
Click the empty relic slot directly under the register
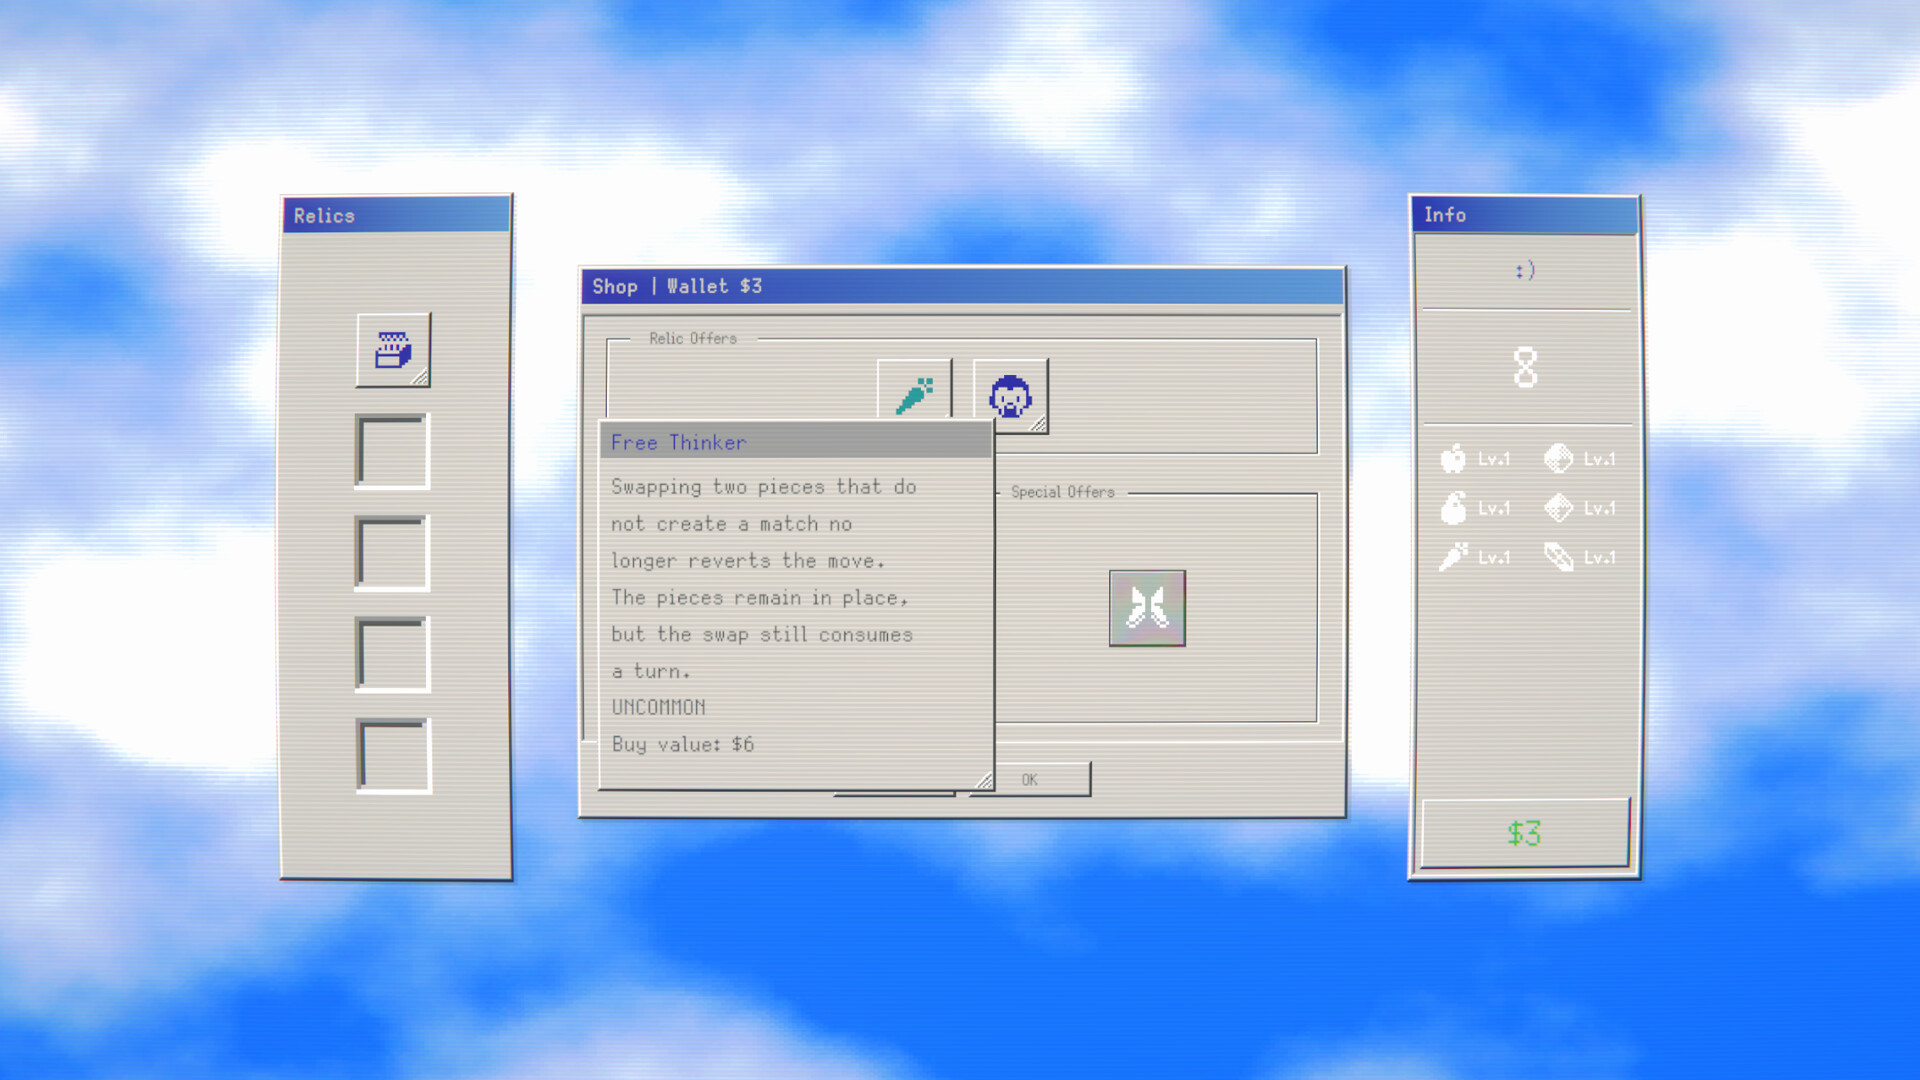pos(393,452)
